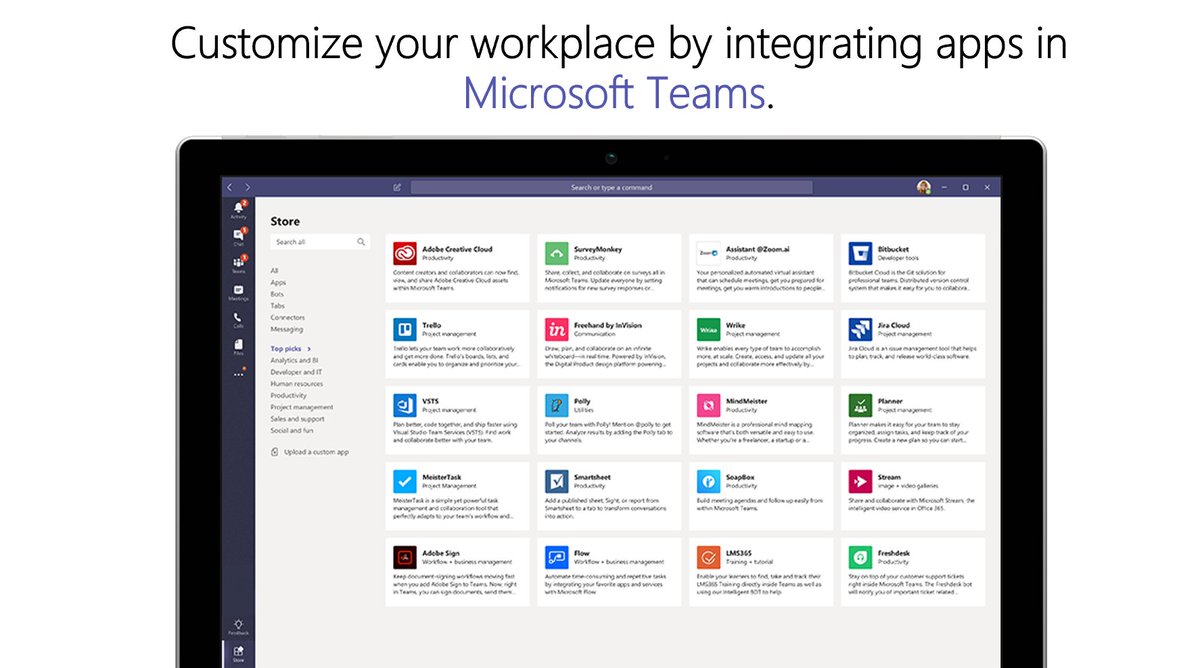Open Sales and support category
This screenshot has height=668, width=1200.
click(x=297, y=419)
